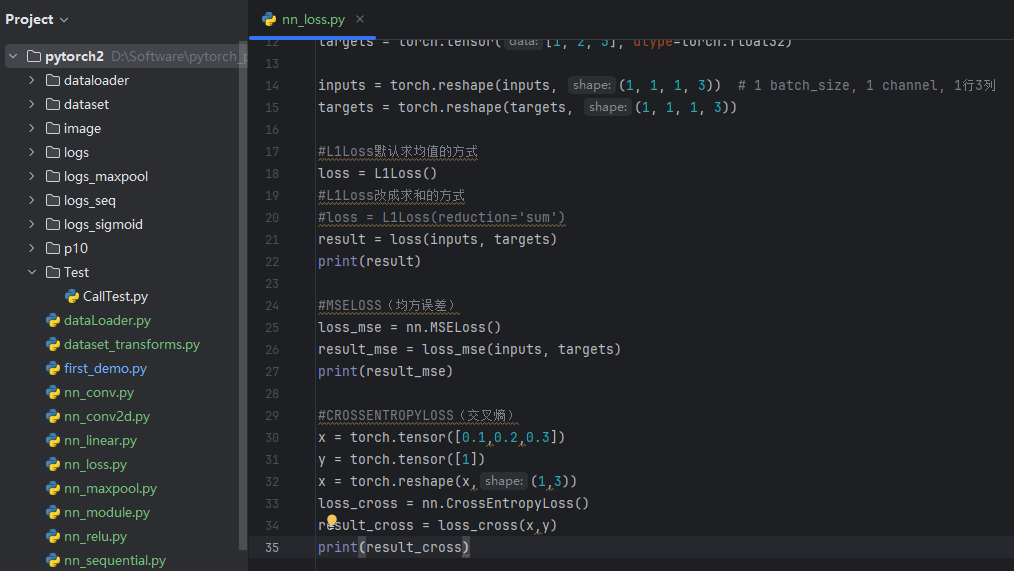
Task: Click commented '#loss = L1Loss(reduction='sum')' line
Action: [442, 217]
